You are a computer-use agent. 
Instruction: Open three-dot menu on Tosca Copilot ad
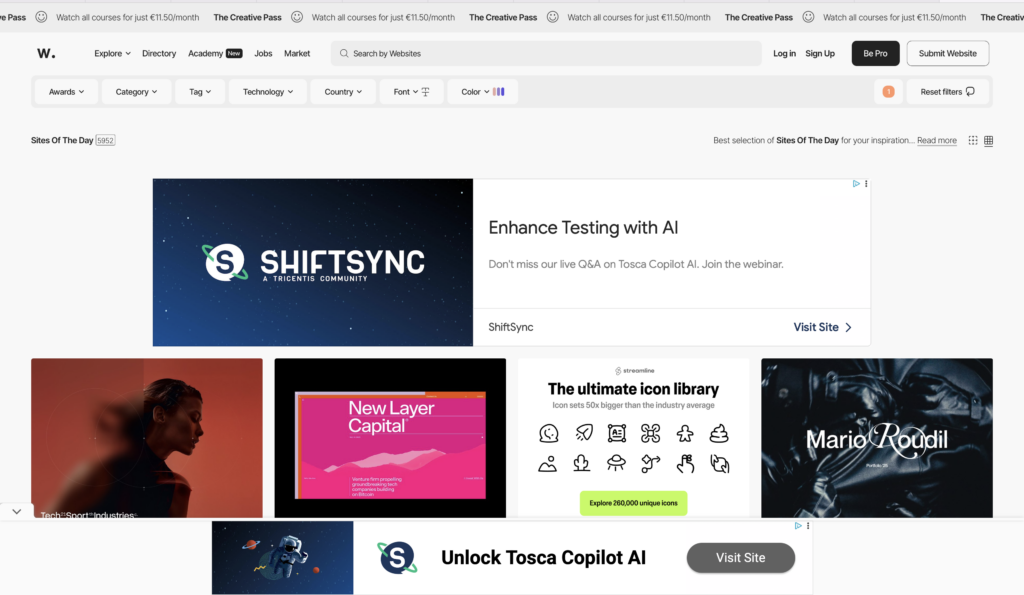click(808, 526)
